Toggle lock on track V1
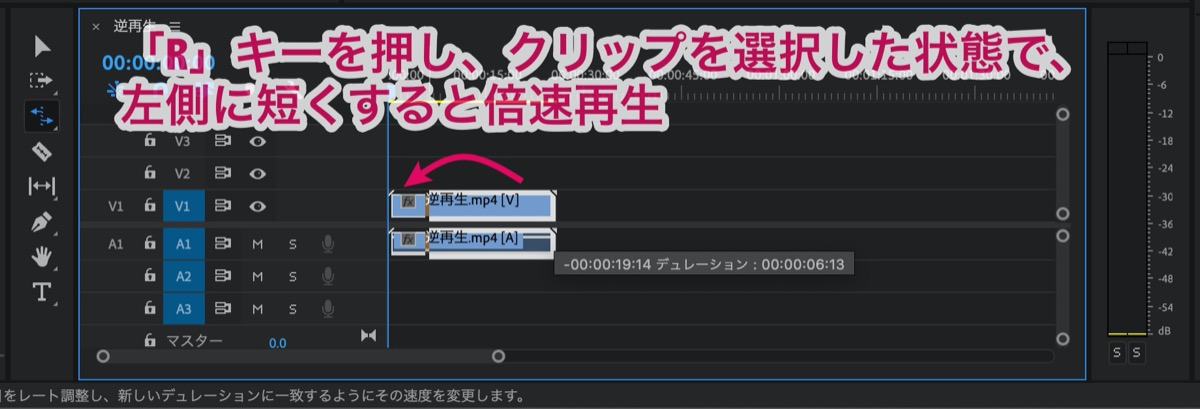The height and width of the screenshot is (409, 1200). 150,205
